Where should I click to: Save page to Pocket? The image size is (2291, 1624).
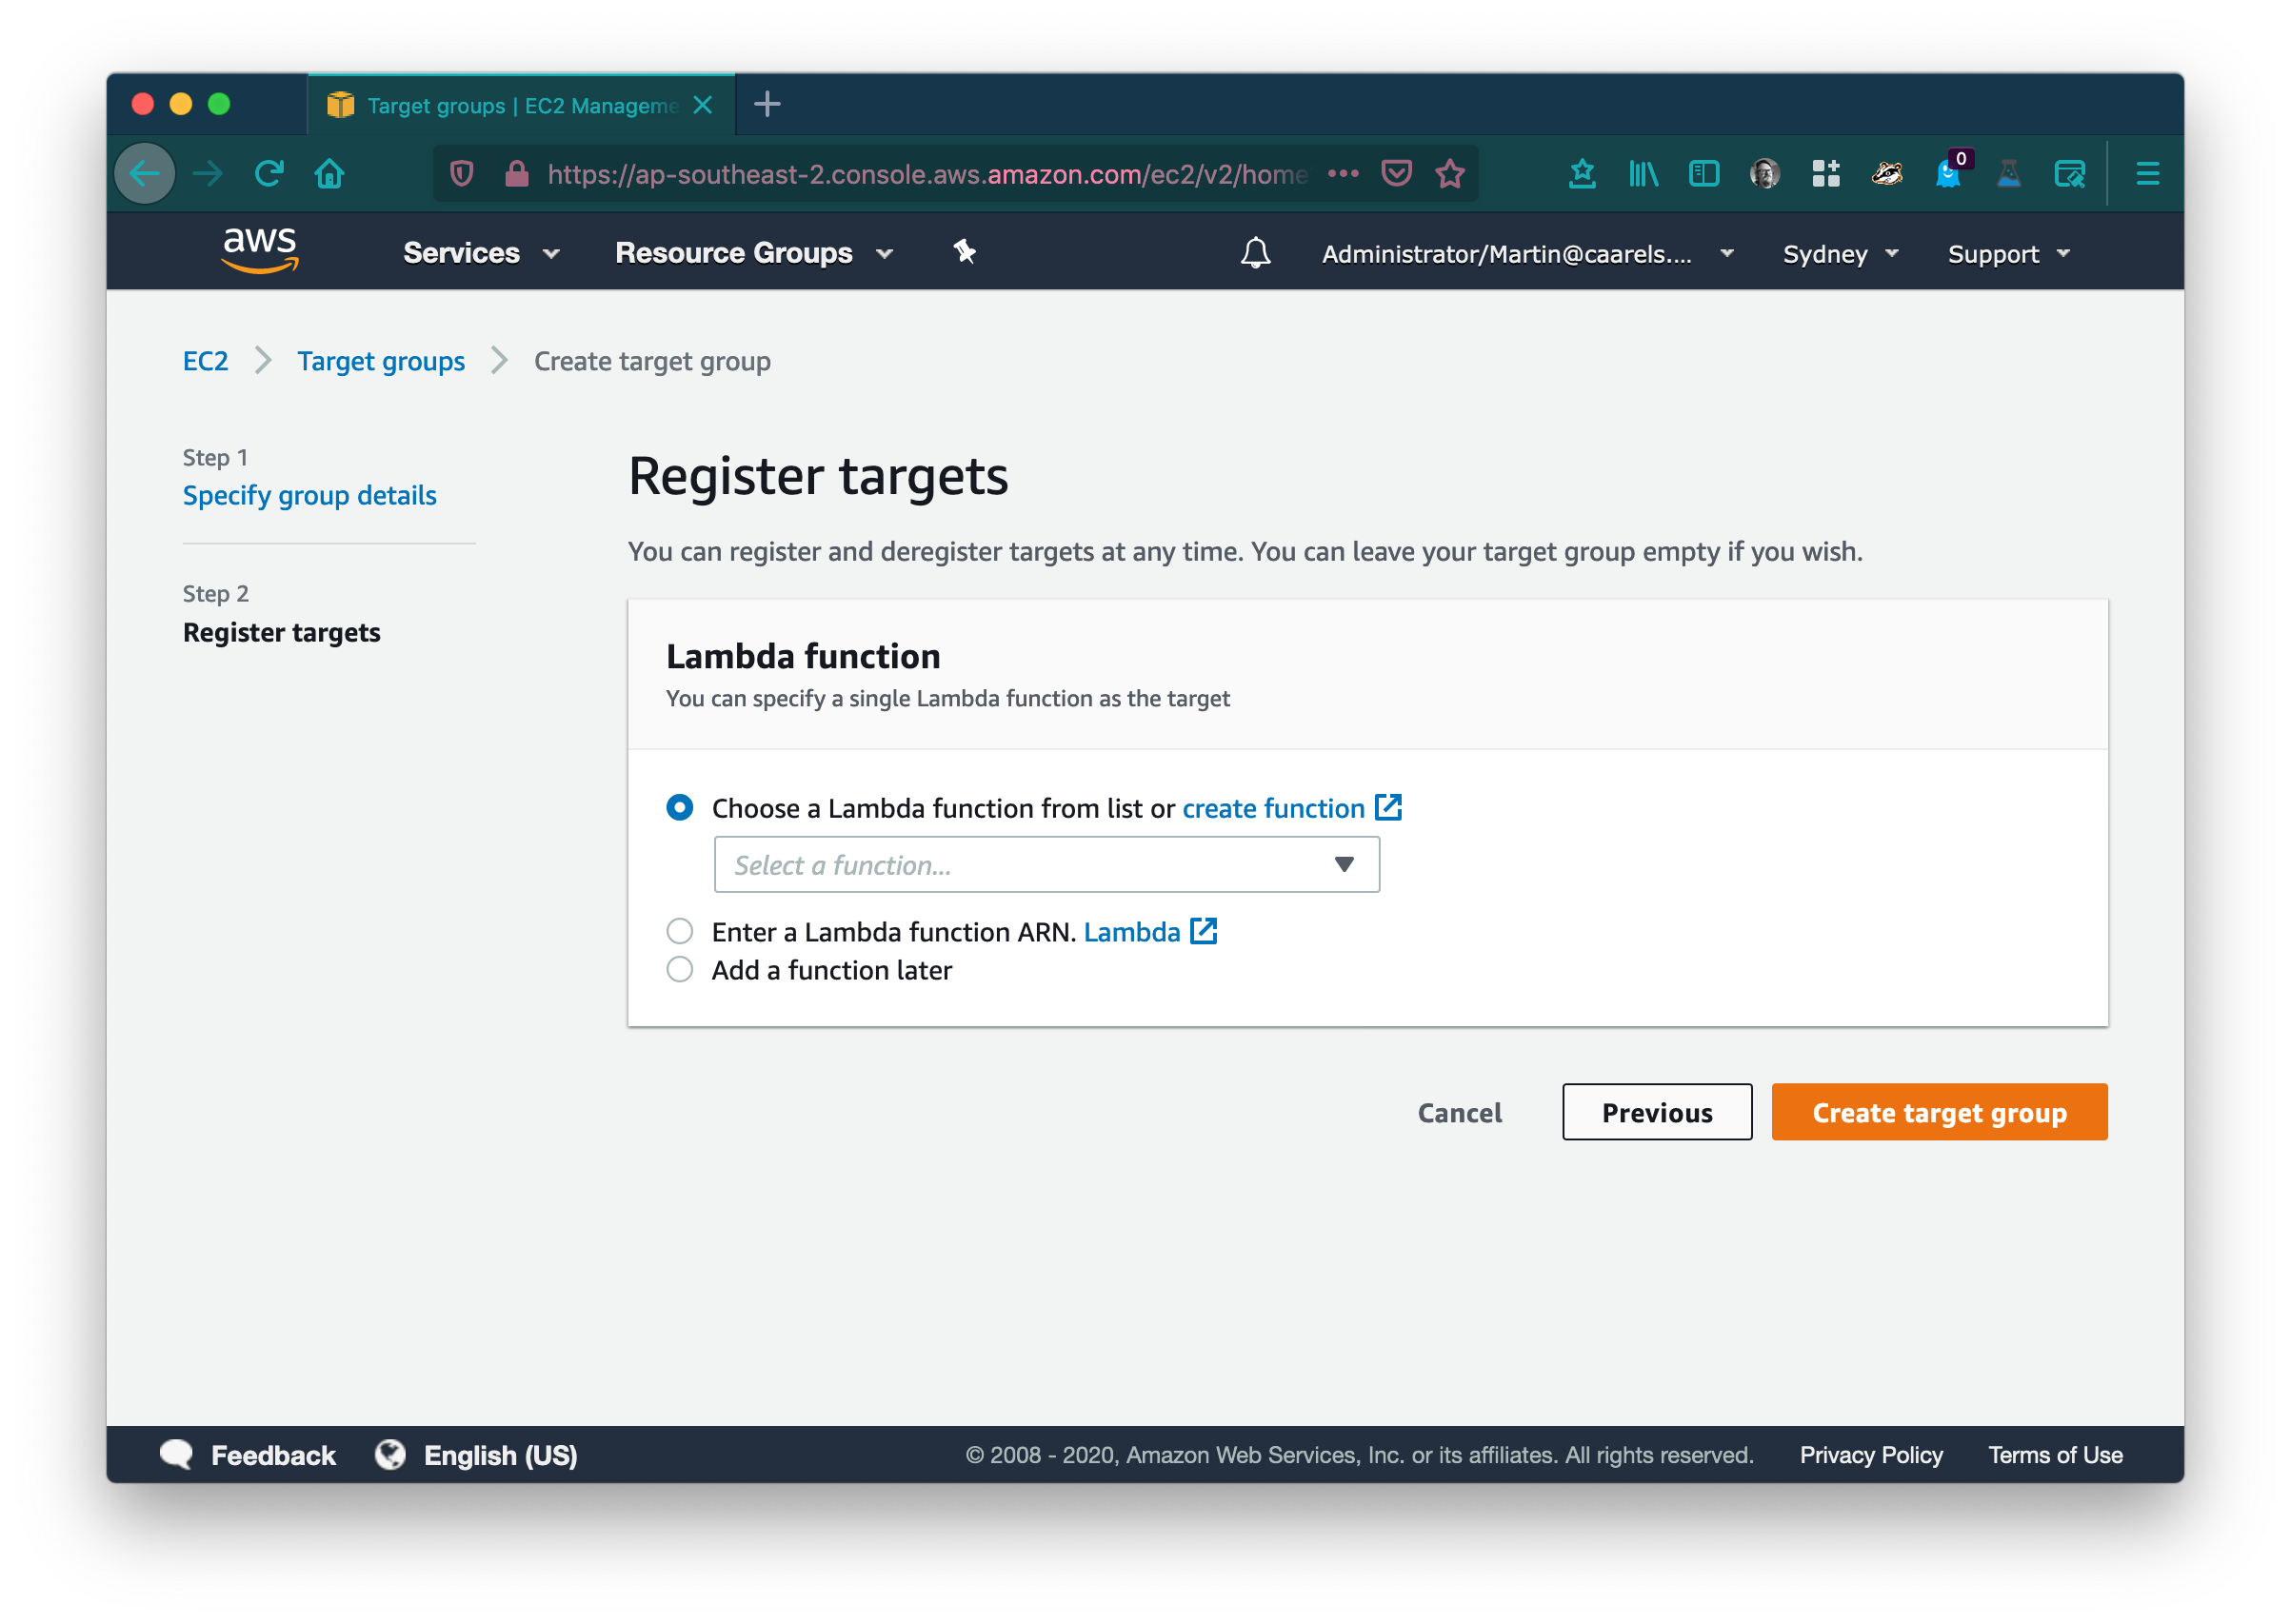1397,172
